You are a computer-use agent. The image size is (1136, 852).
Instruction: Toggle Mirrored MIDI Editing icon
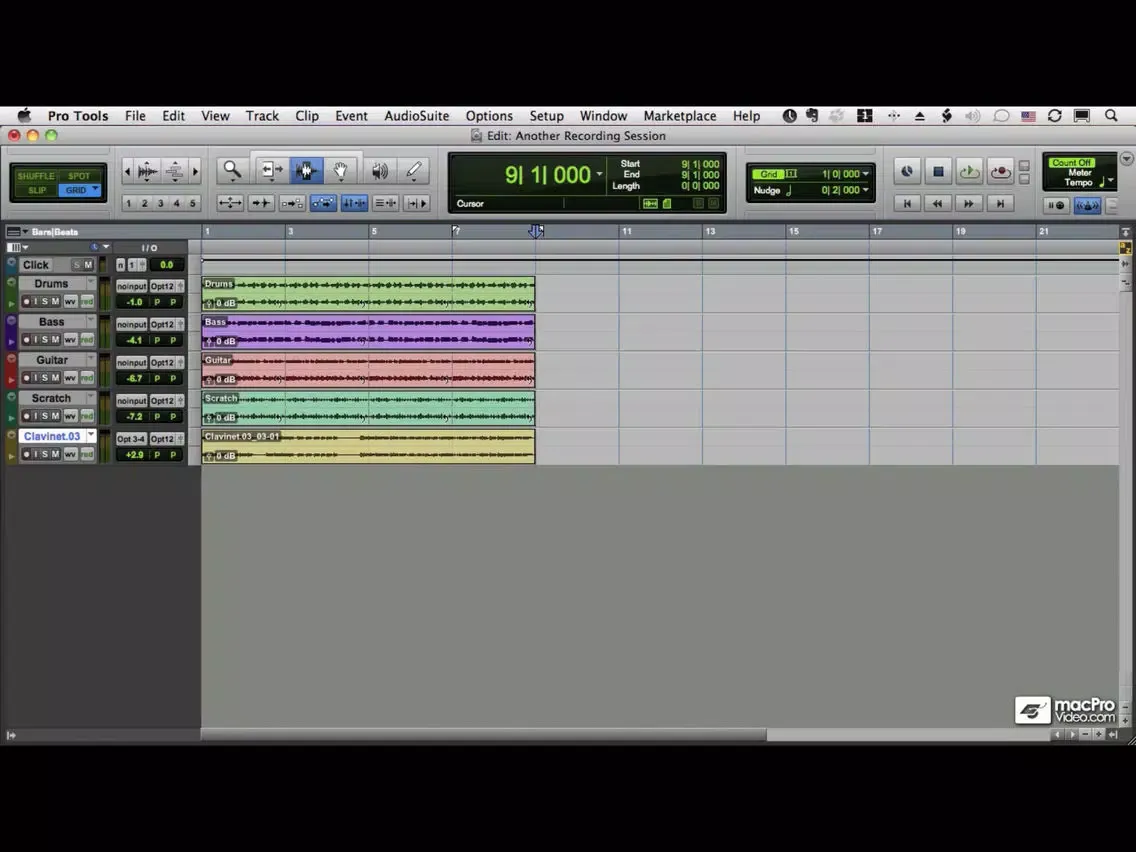[x=292, y=204]
